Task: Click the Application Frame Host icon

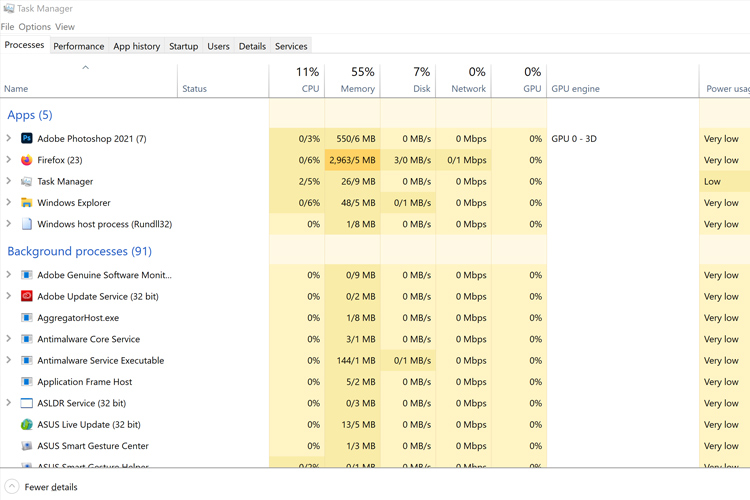Action: click(27, 382)
